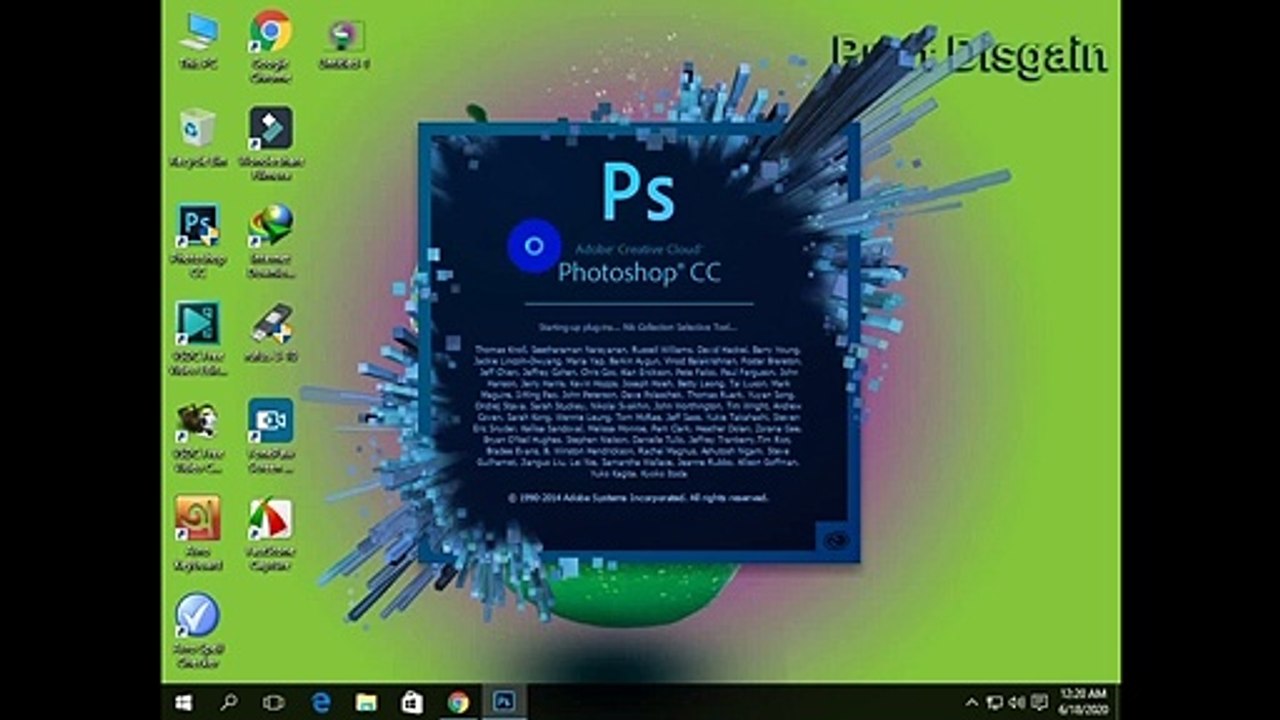Screen dimensions: 1280x720
Task: Open Microsoft Store from the taskbar
Action: click(x=412, y=702)
